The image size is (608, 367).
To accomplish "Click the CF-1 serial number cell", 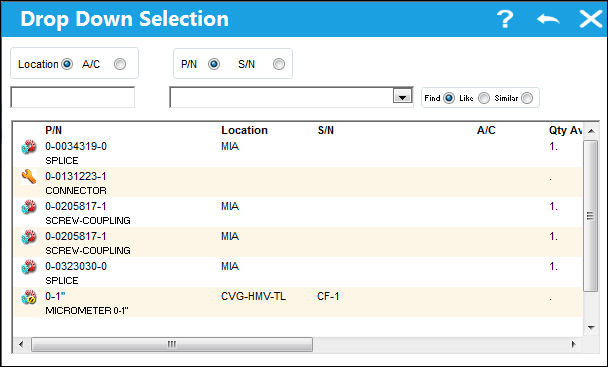I will [x=328, y=296].
